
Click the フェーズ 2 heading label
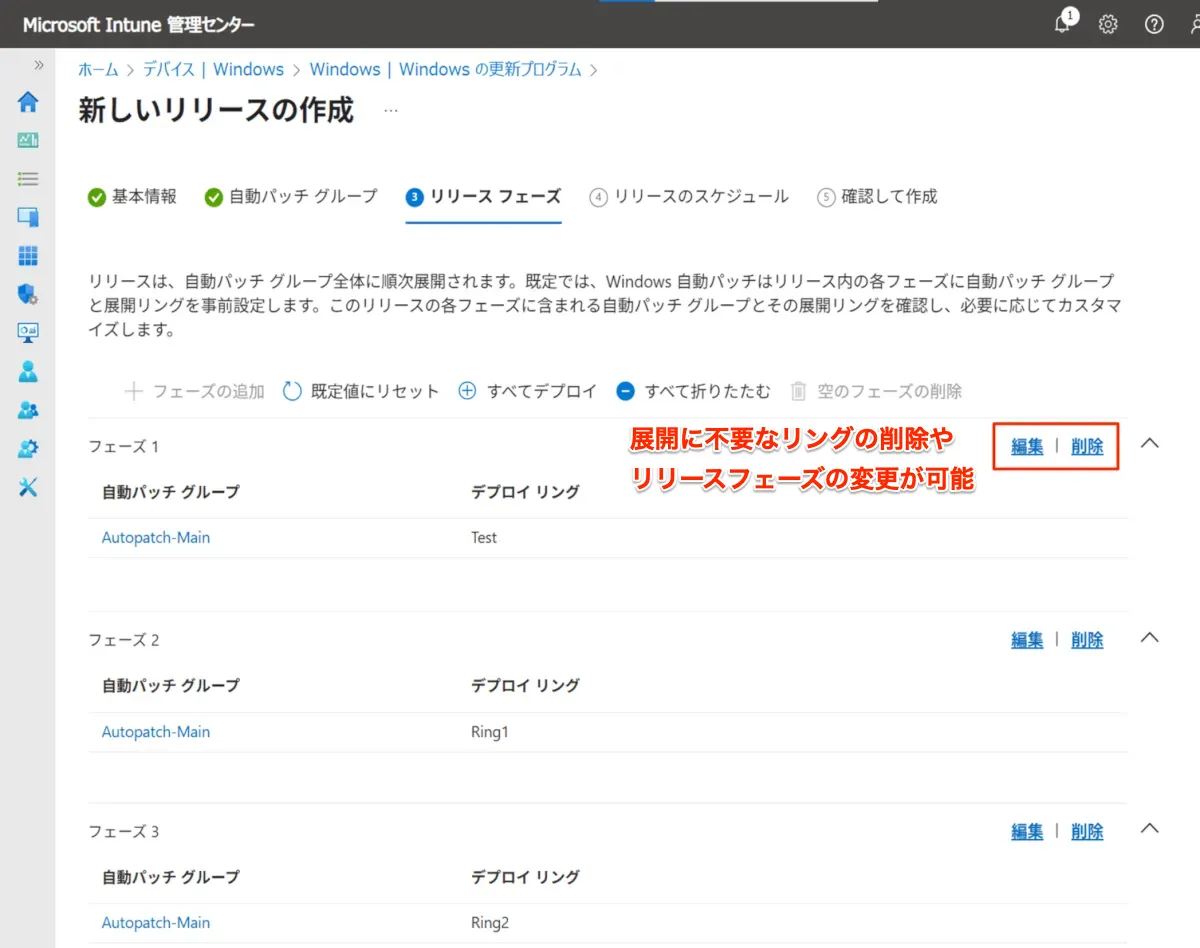[124, 640]
